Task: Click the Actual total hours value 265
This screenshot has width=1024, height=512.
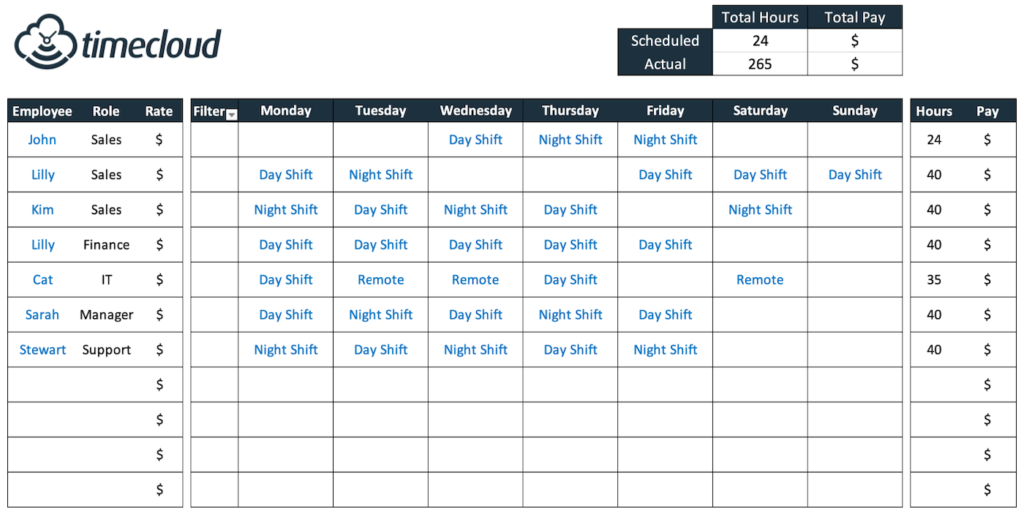Action: click(760, 64)
